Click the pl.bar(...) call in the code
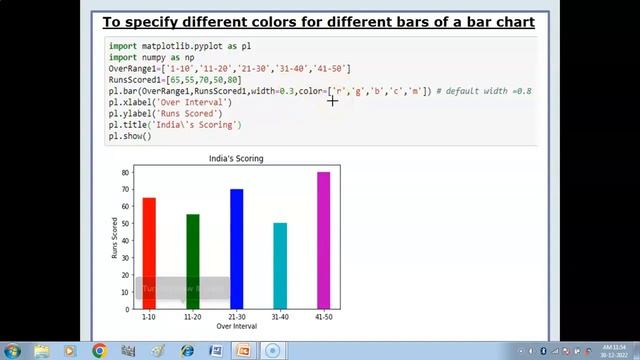 tap(270, 91)
